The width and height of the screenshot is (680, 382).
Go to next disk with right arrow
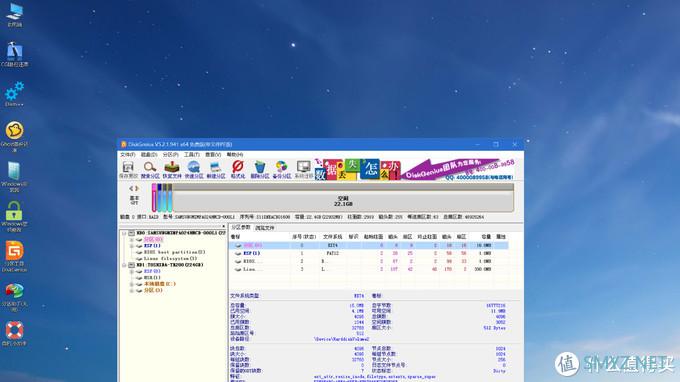[137, 189]
